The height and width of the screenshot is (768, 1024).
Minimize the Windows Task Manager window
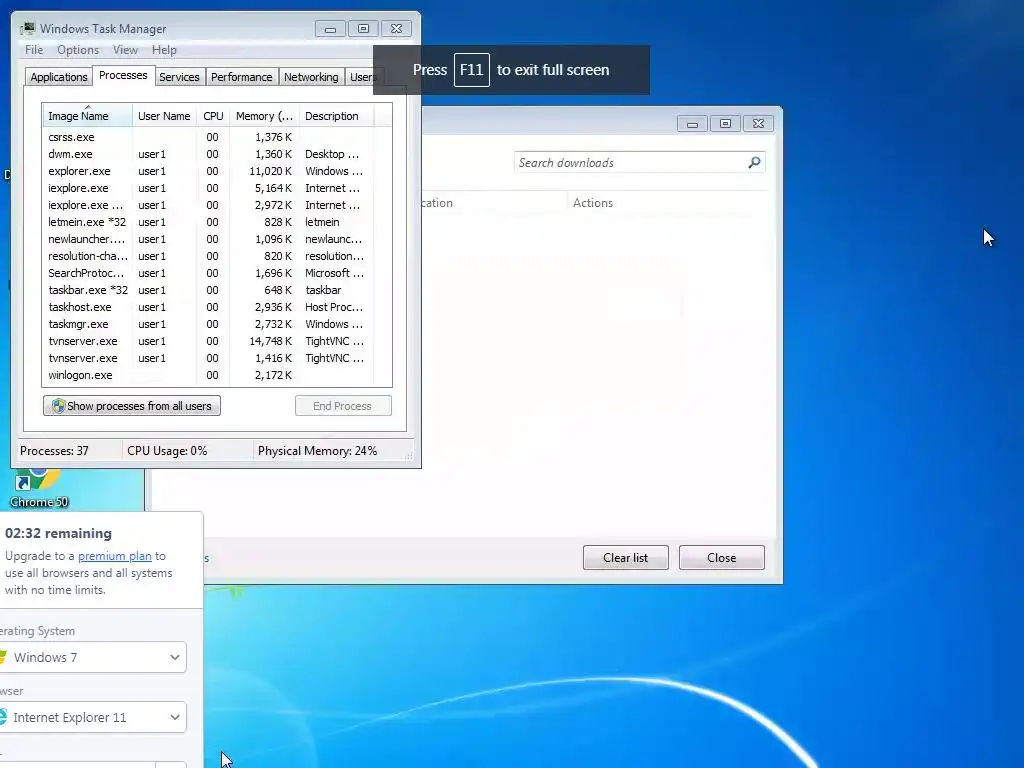coord(330,29)
